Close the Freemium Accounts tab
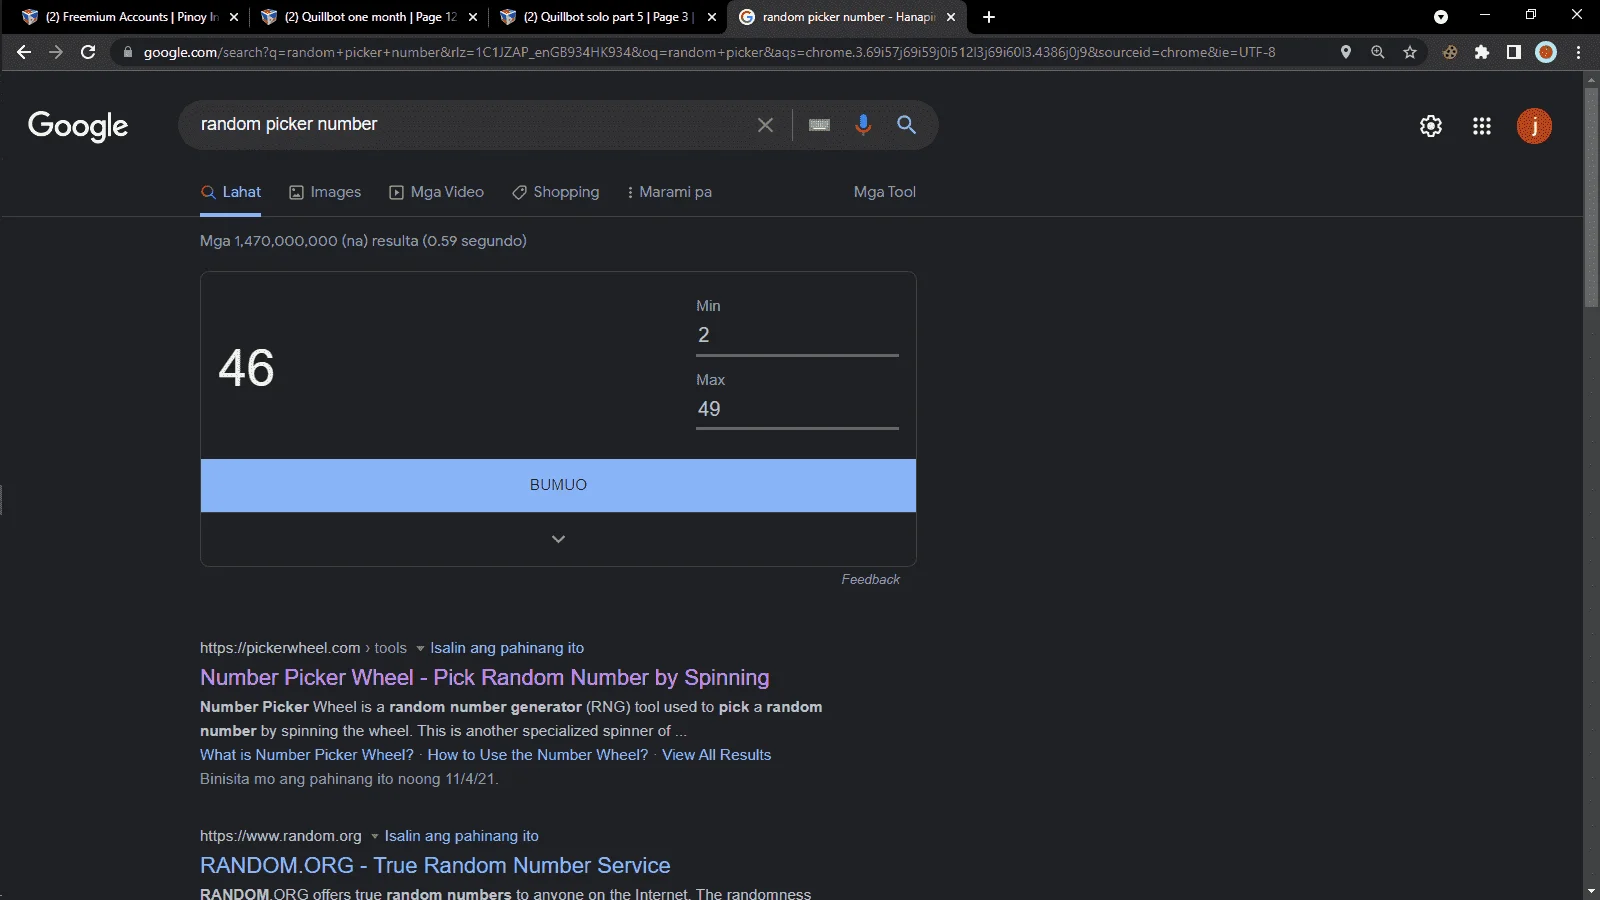This screenshot has width=1600, height=900. (234, 17)
